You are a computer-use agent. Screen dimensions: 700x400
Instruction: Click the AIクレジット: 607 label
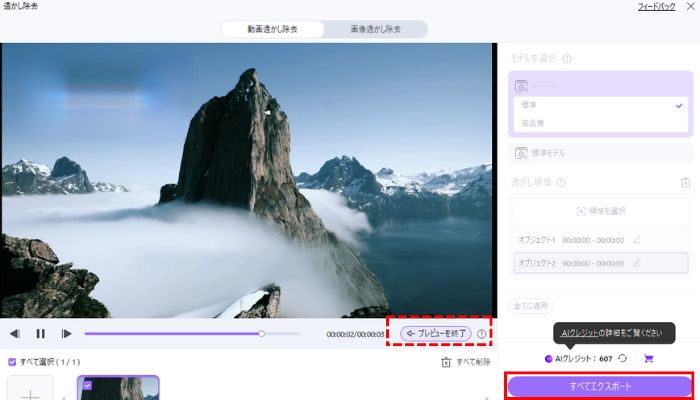pos(583,359)
